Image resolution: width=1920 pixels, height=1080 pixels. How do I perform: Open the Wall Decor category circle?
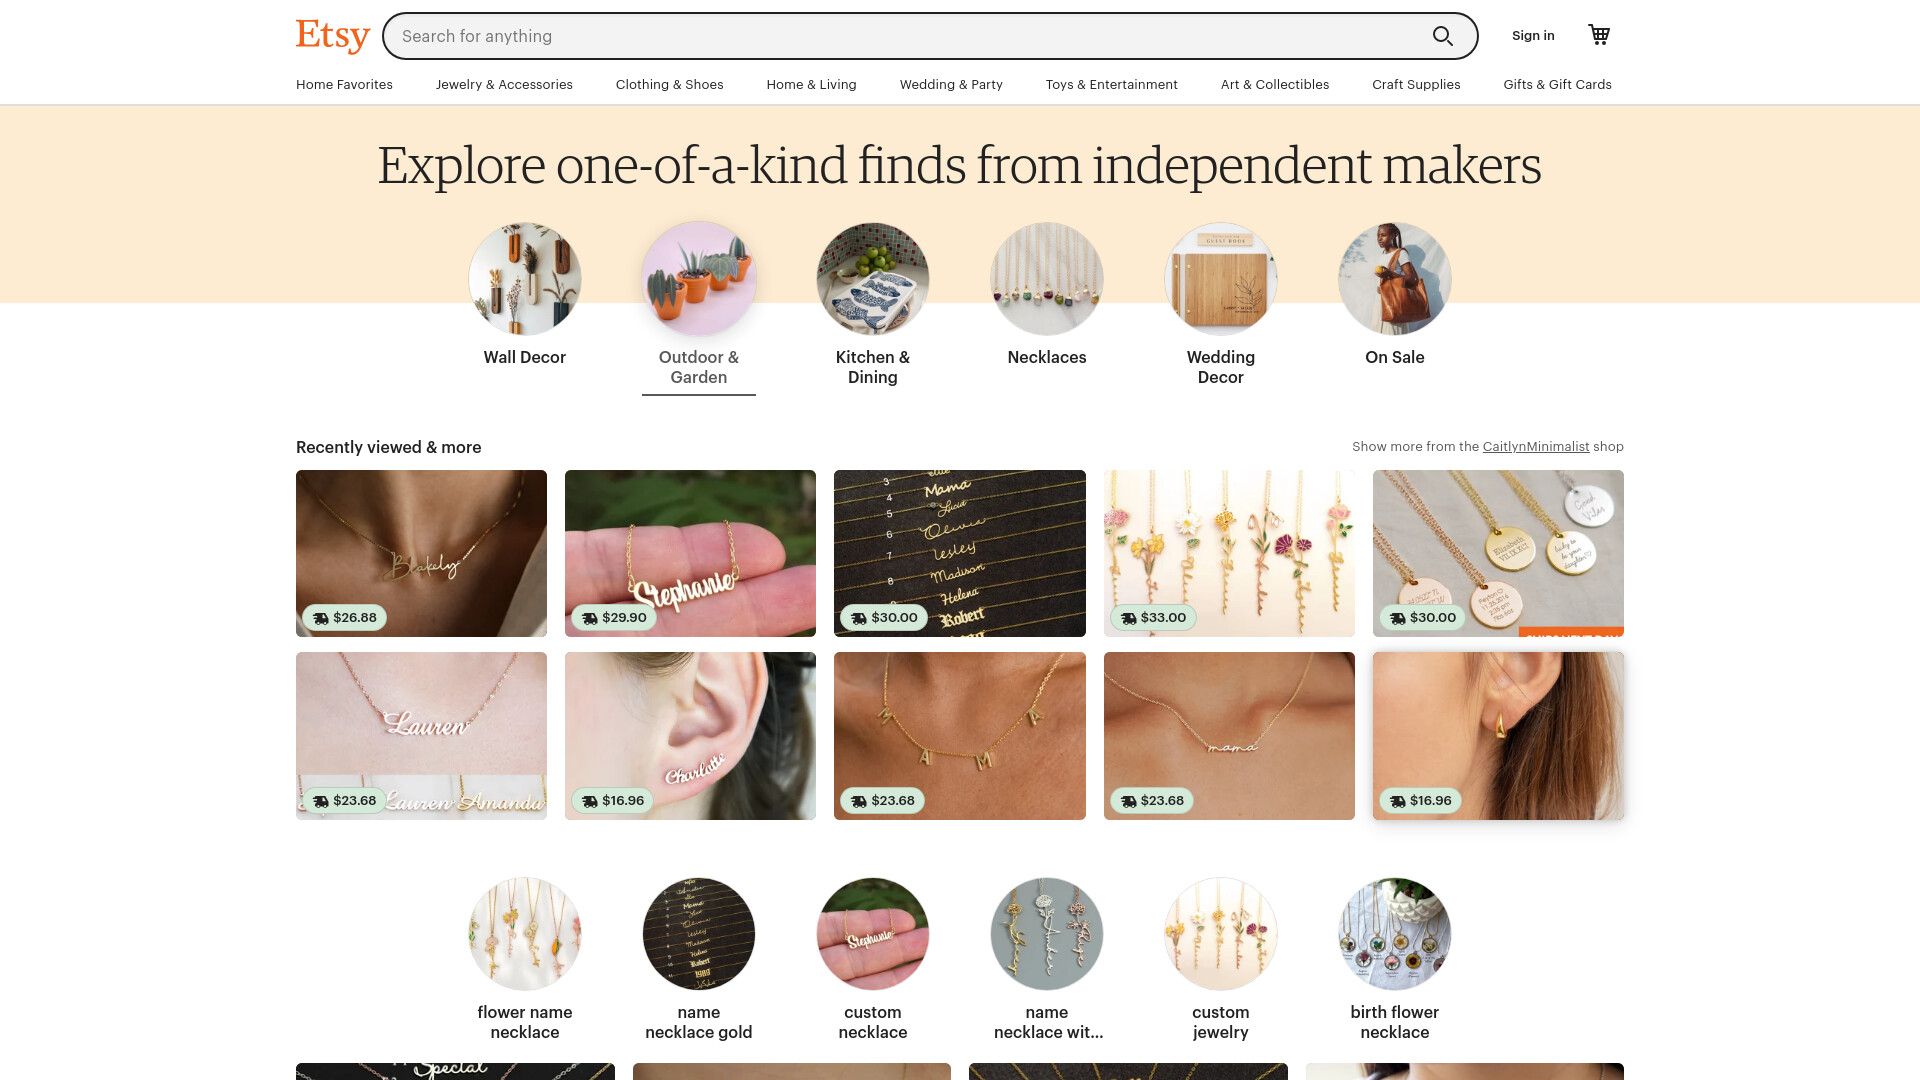[x=525, y=279]
